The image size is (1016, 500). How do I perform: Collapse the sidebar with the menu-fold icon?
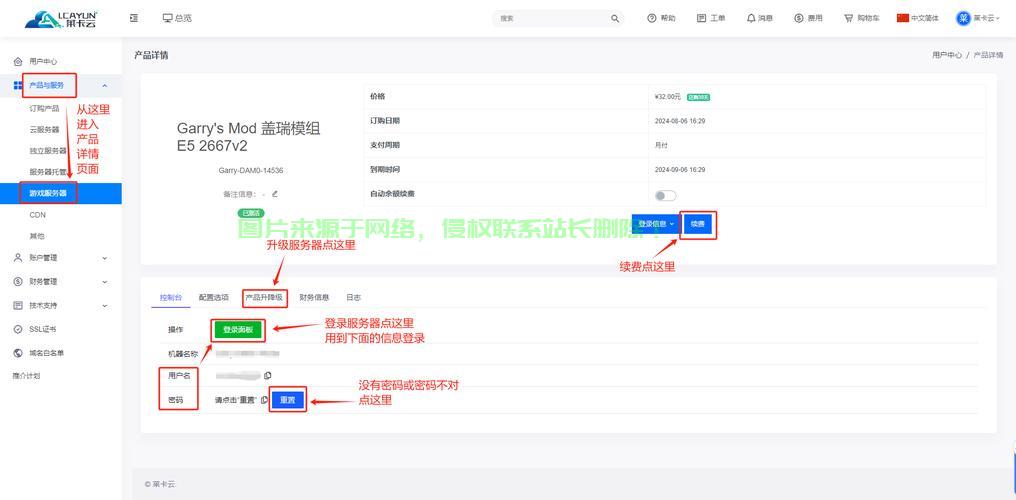click(x=133, y=18)
